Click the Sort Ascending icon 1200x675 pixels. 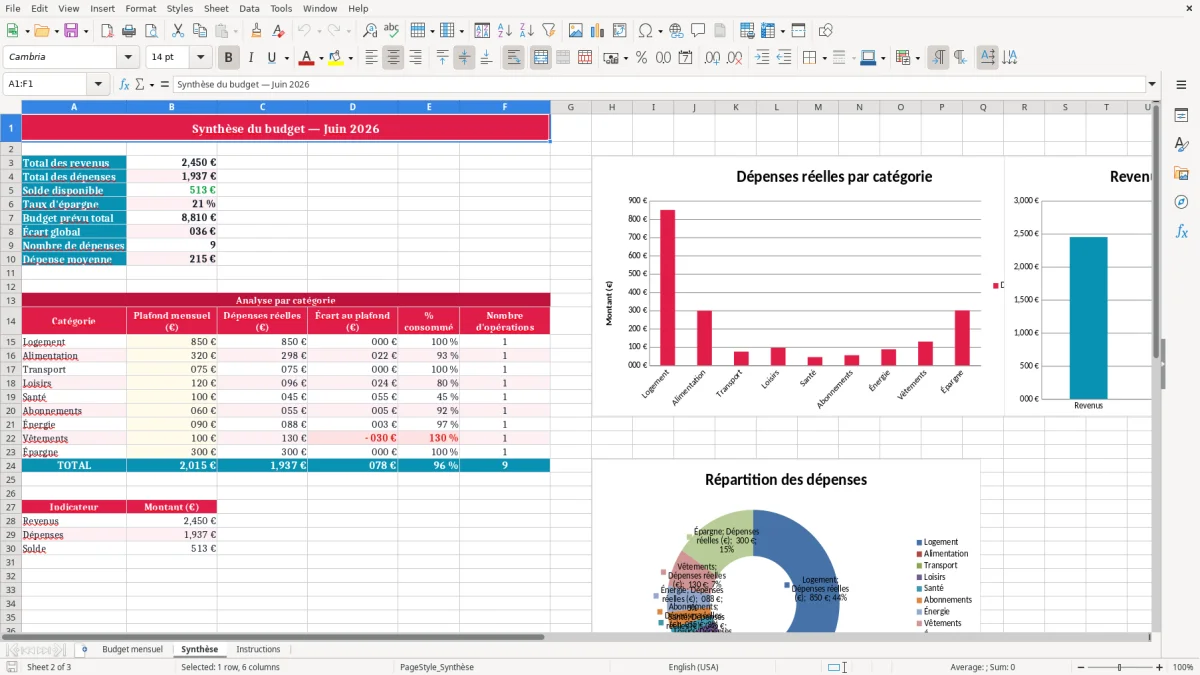(505, 31)
